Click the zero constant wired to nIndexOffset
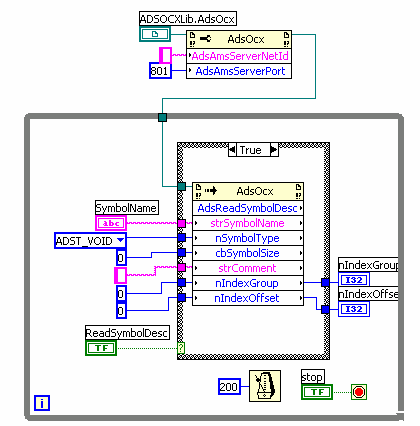 [121, 311]
